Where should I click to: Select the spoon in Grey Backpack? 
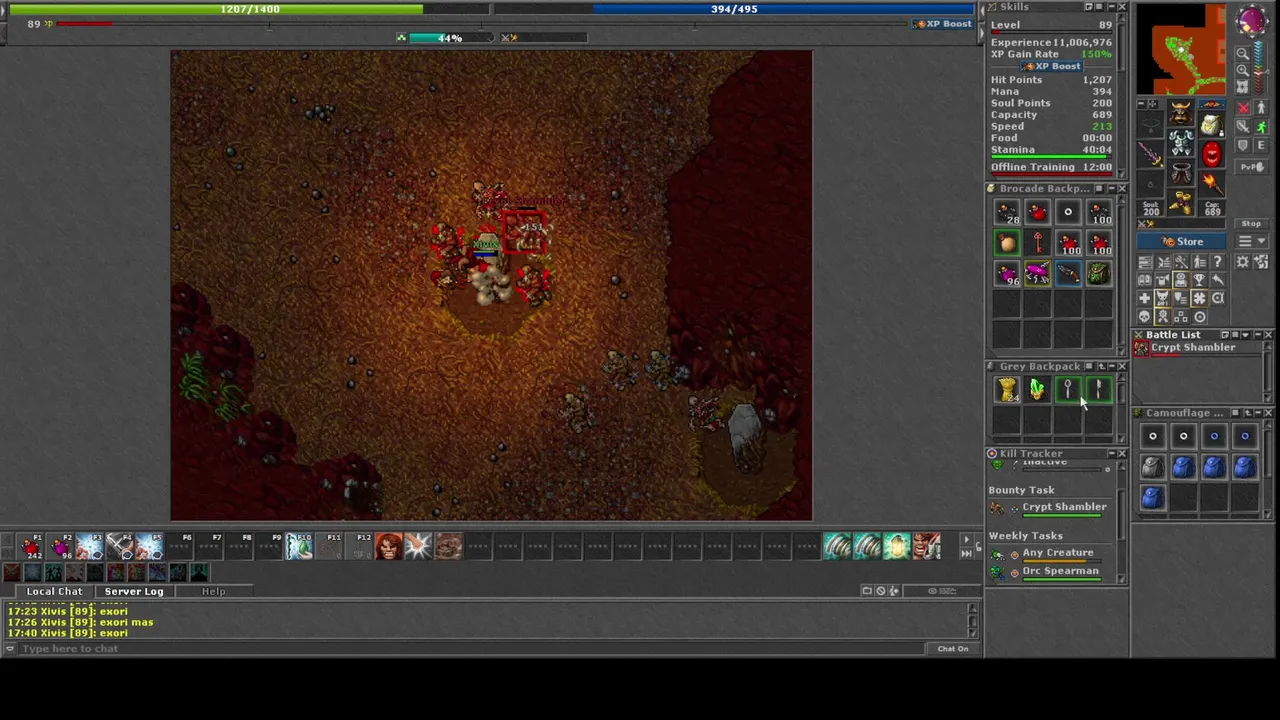click(1068, 390)
